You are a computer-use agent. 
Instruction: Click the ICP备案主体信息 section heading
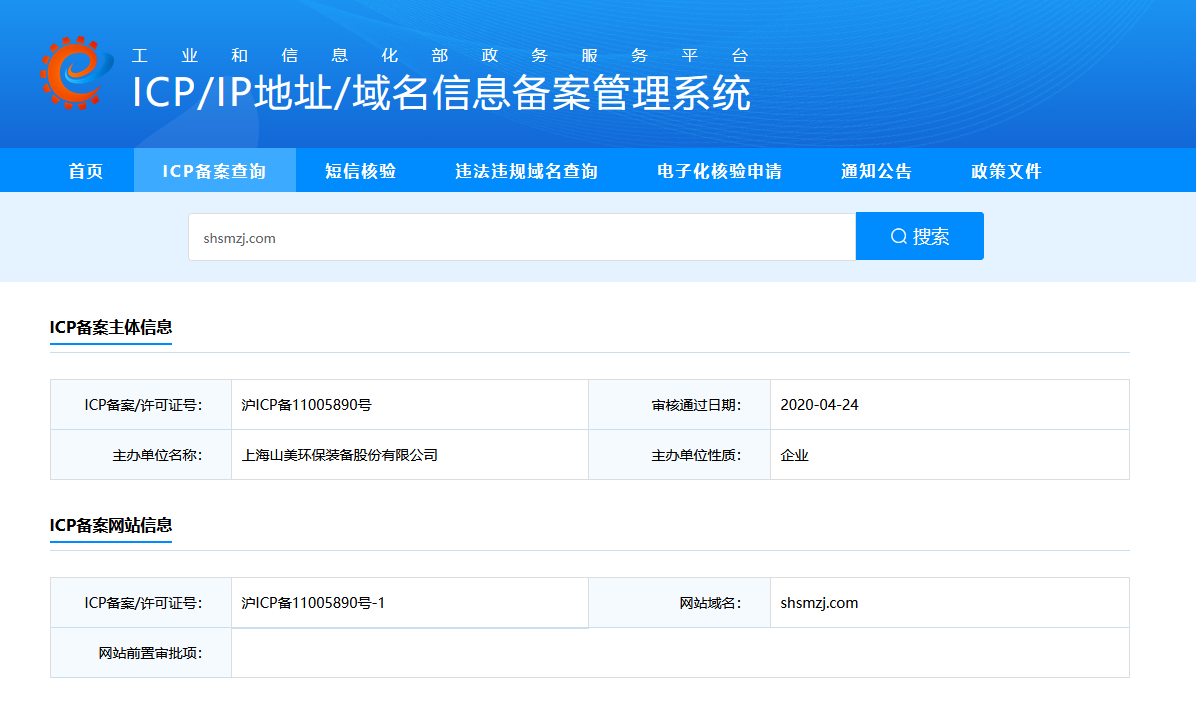click(111, 327)
